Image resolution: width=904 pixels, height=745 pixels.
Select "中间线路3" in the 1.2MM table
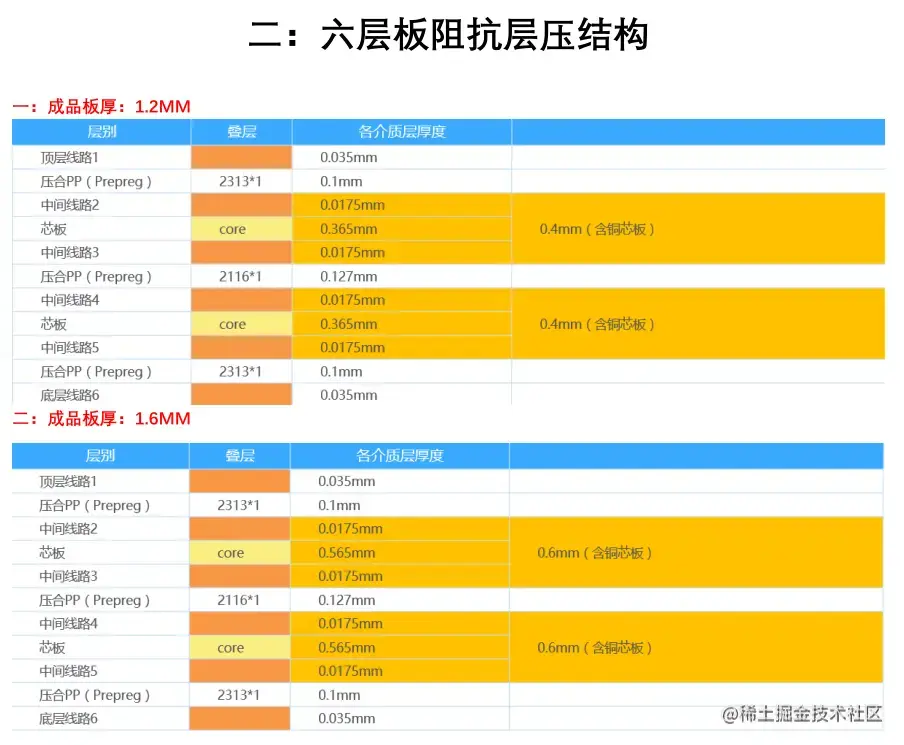click(69, 253)
